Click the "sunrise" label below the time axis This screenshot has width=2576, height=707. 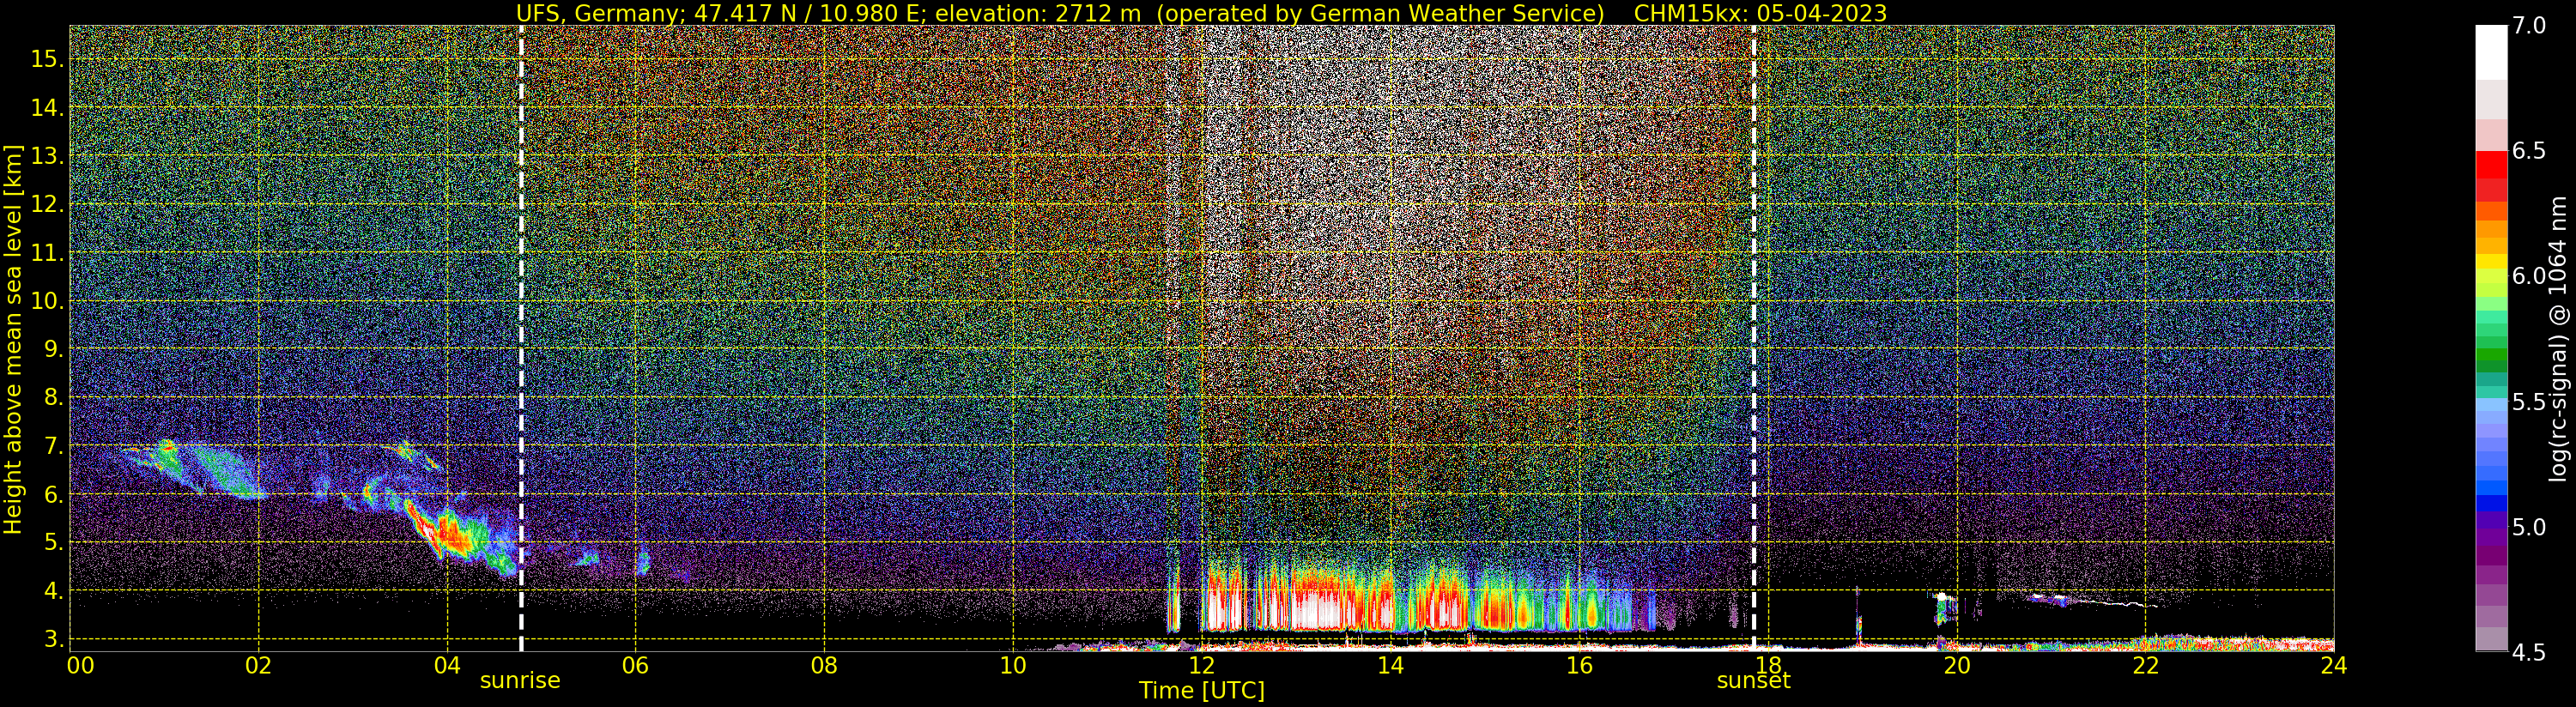[520, 681]
